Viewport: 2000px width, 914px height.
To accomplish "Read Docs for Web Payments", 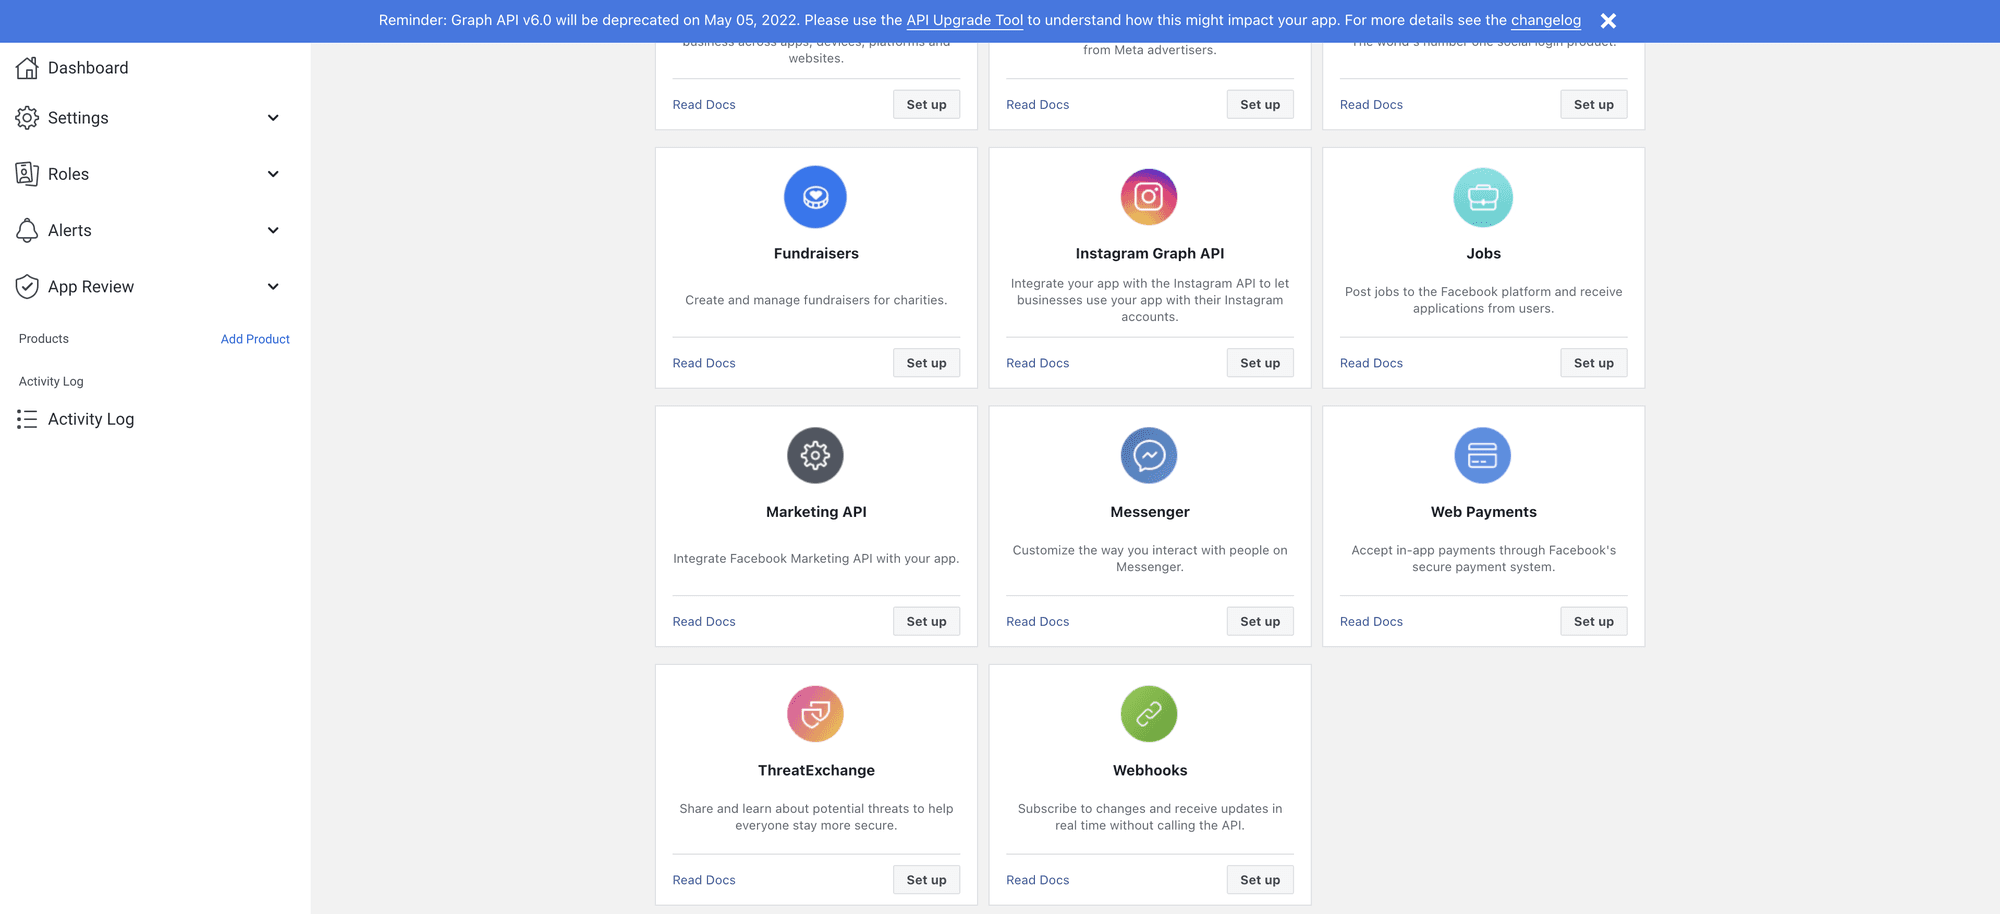I will click(x=1371, y=621).
